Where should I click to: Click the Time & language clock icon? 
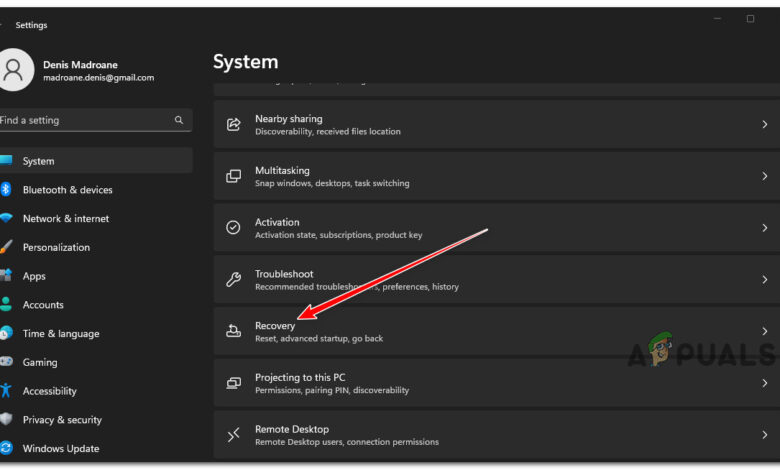tap(6, 333)
